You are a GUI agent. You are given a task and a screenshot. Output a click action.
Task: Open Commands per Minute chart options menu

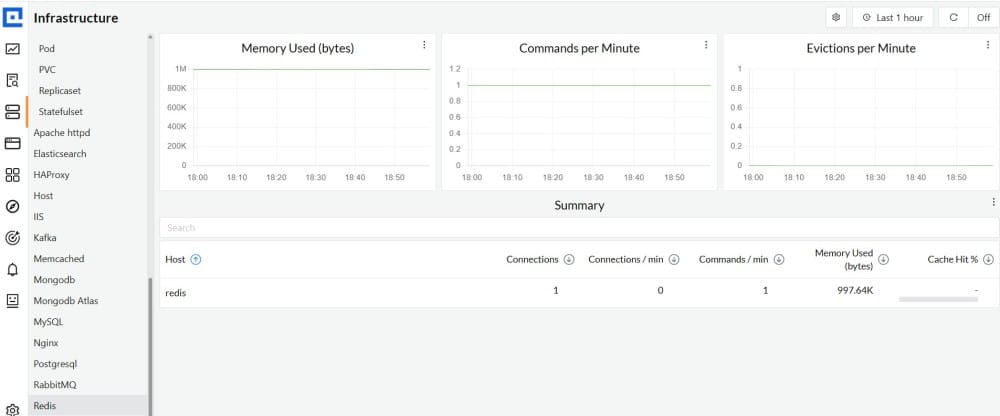(706, 45)
